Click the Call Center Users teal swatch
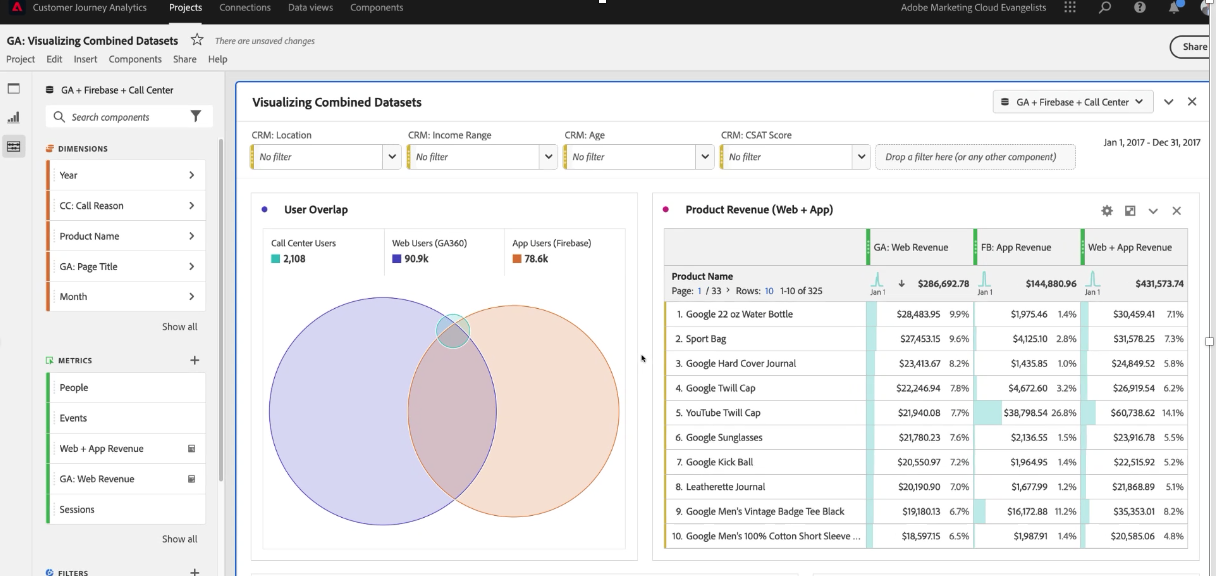This screenshot has height=576, width=1216. coord(276,259)
